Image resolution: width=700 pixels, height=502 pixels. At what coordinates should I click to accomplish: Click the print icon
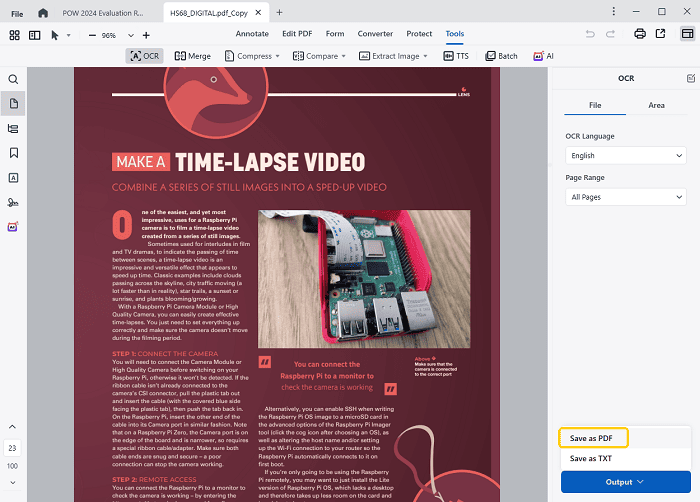point(639,34)
